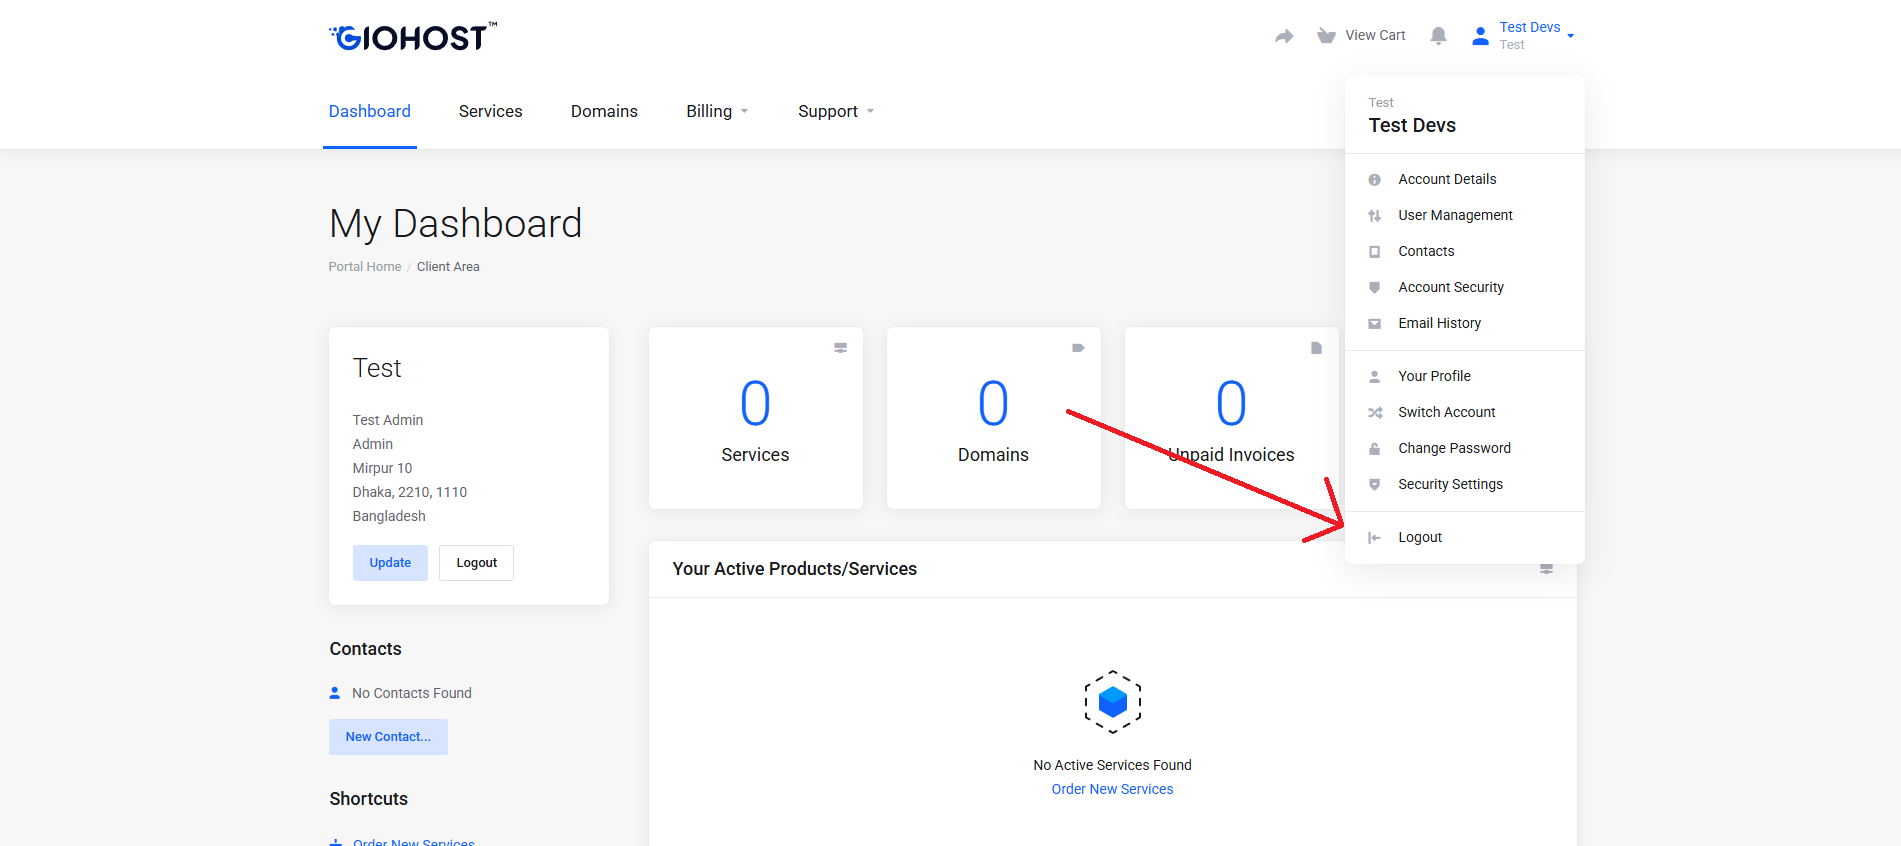This screenshot has width=1901, height=846.
Task: Click the shopping cart icon
Action: [1326, 36]
